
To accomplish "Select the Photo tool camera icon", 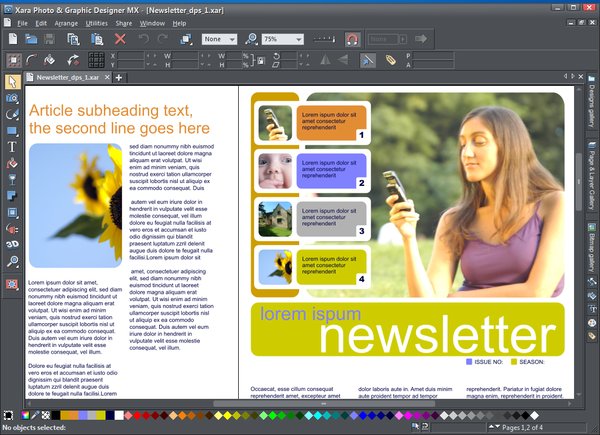I will 12,98.
